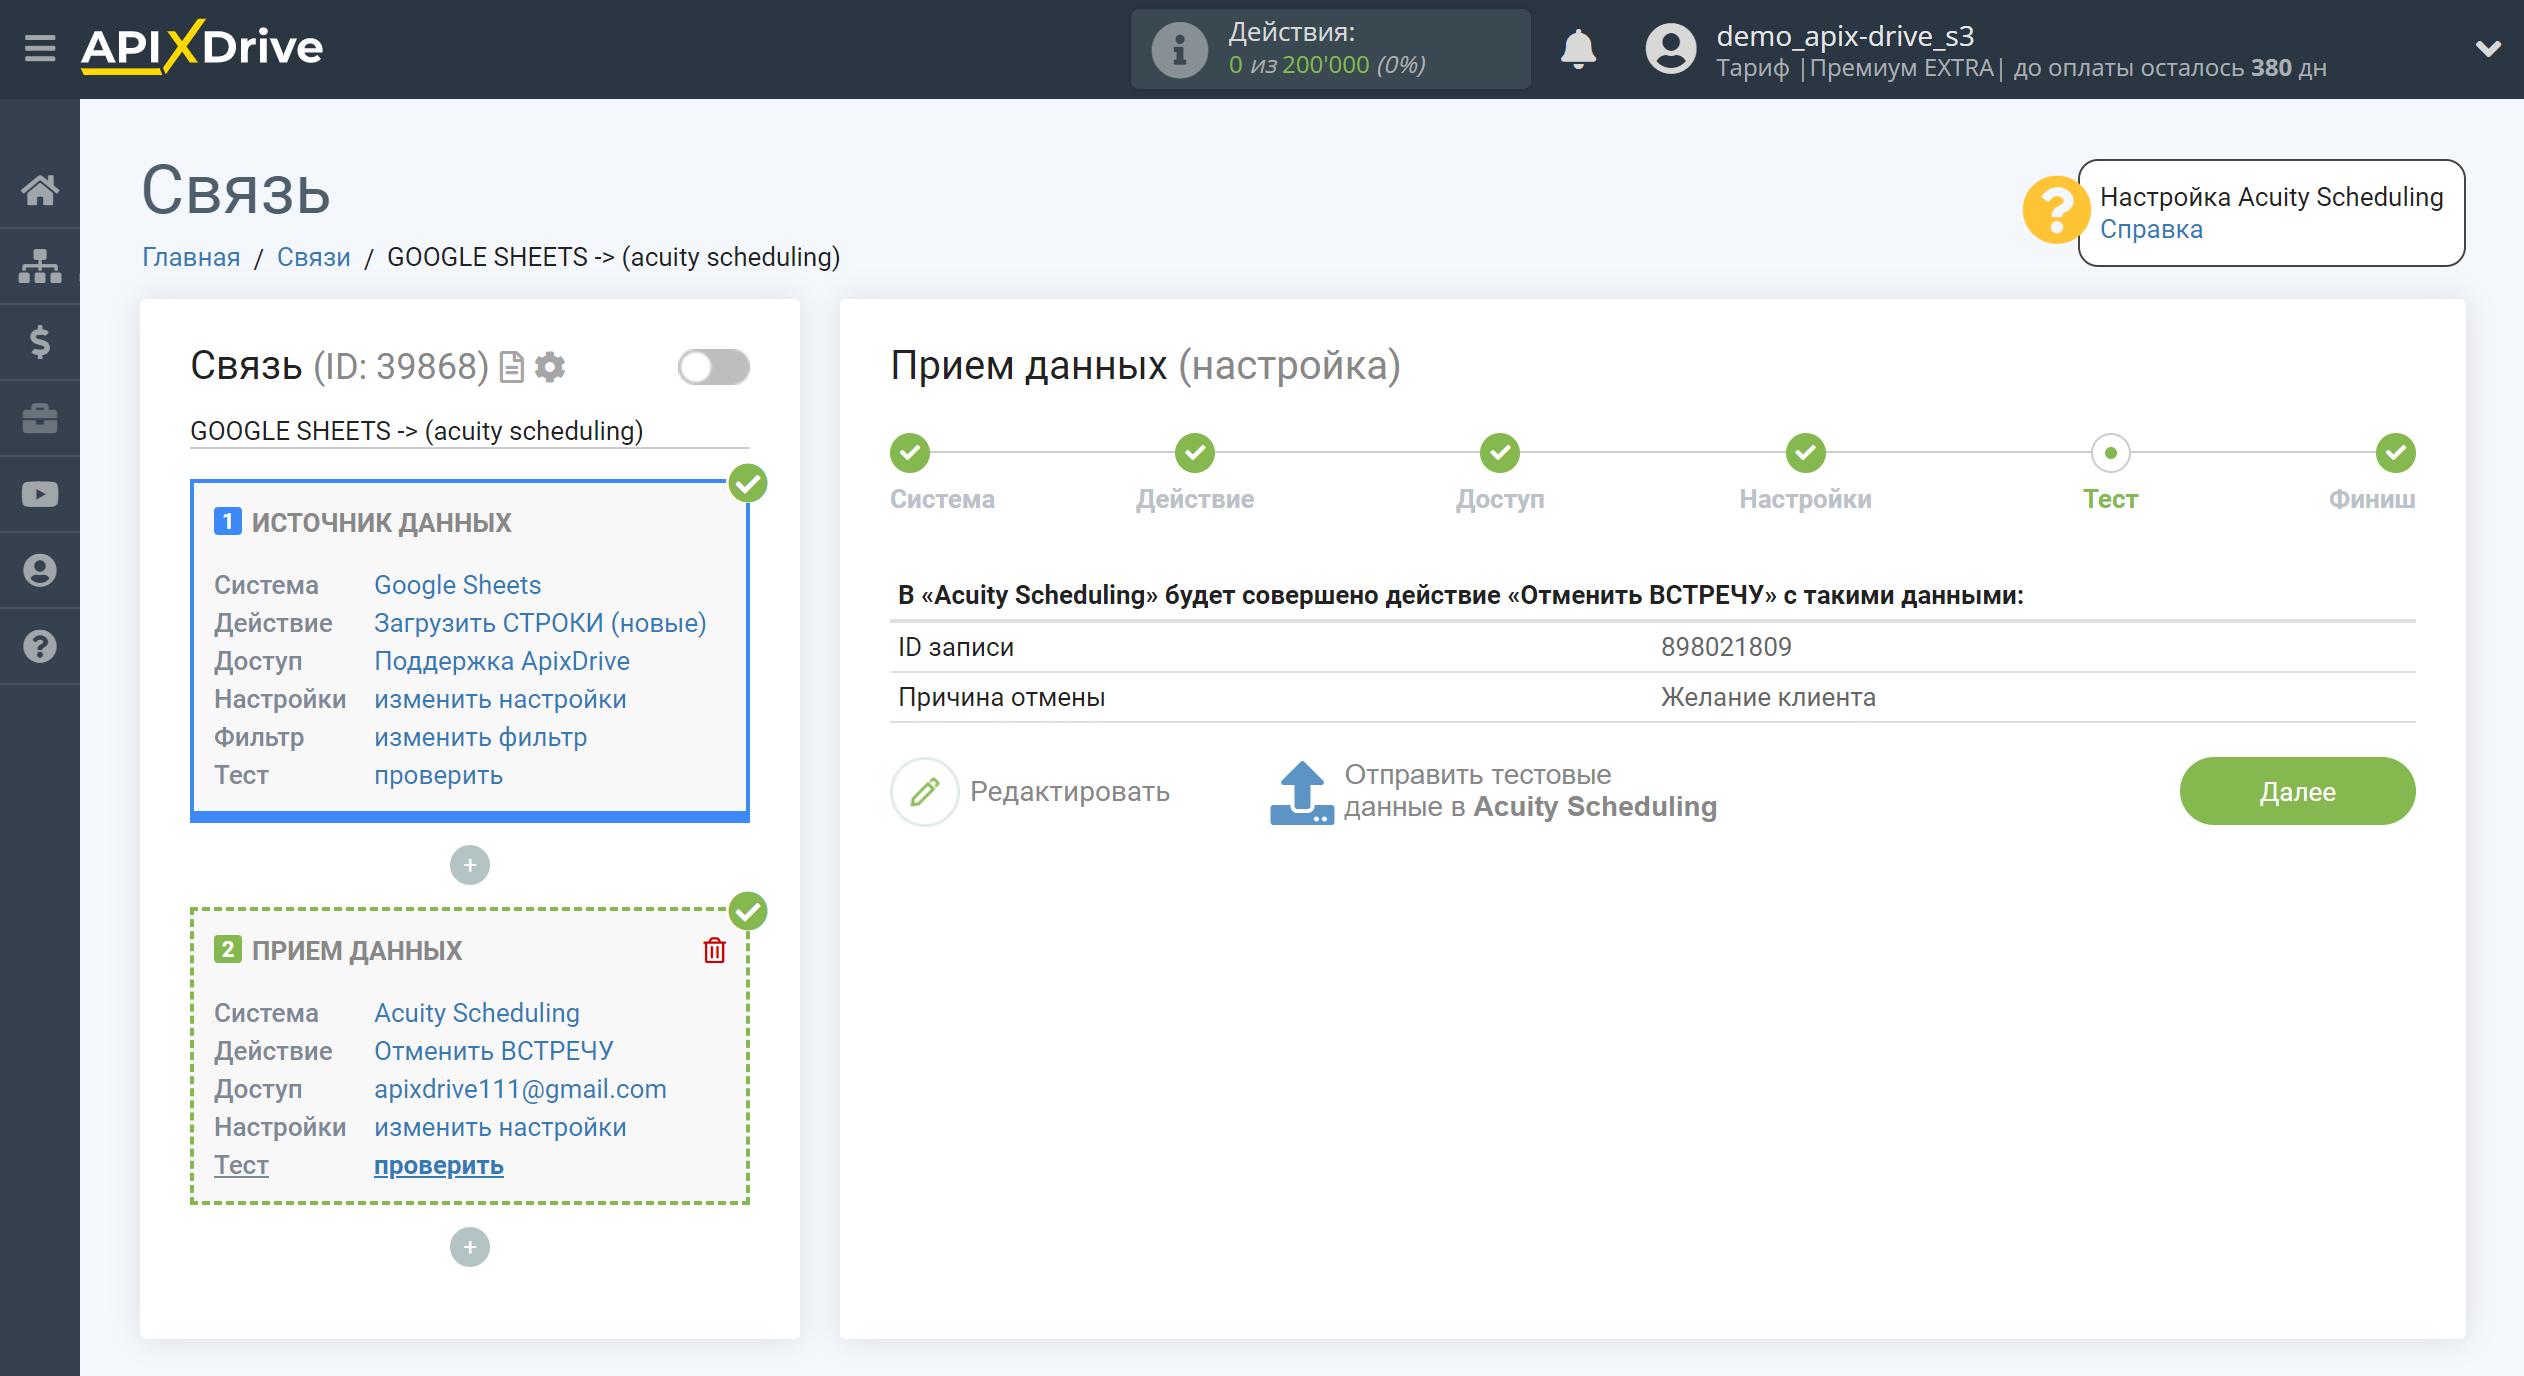This screenshot has width=2524, height=1376.
Task: Click value 898021809
Action: pyautogui.click(x=1726, y=647)
